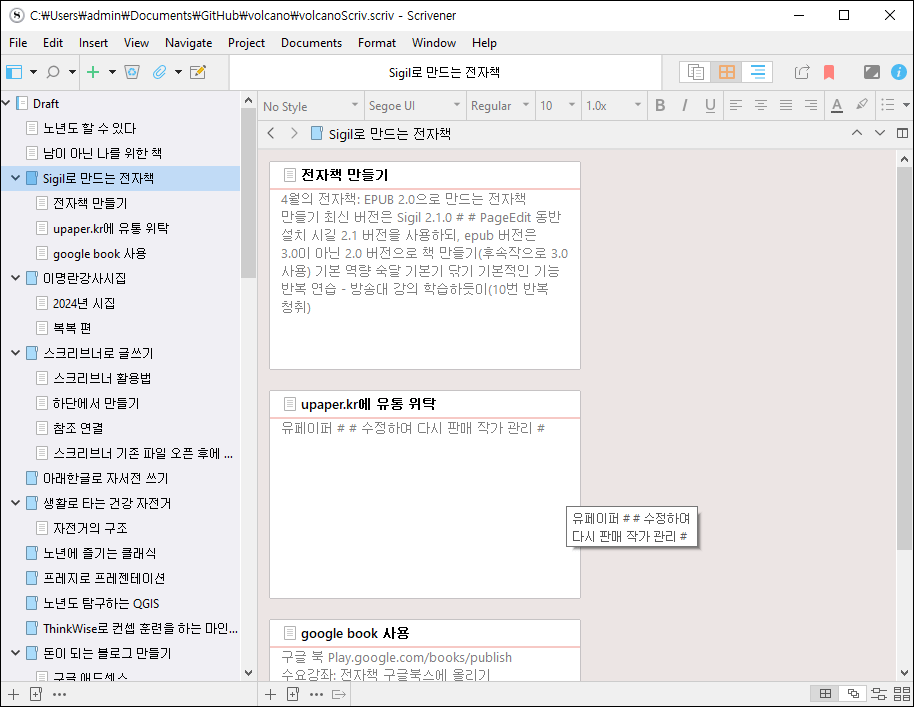
Task: Open the Segoe UI font dropdown
Action: 414,106
